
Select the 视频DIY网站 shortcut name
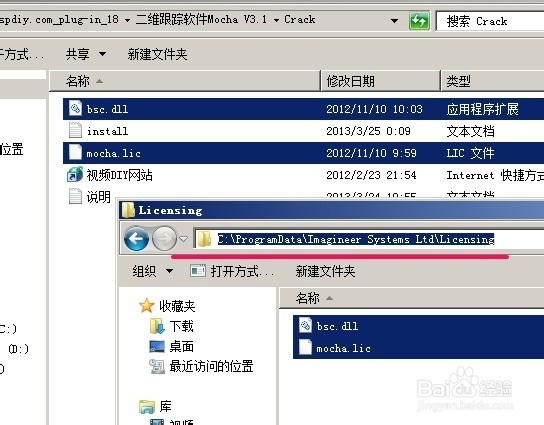pyautogui.click(x=119, y=175)
